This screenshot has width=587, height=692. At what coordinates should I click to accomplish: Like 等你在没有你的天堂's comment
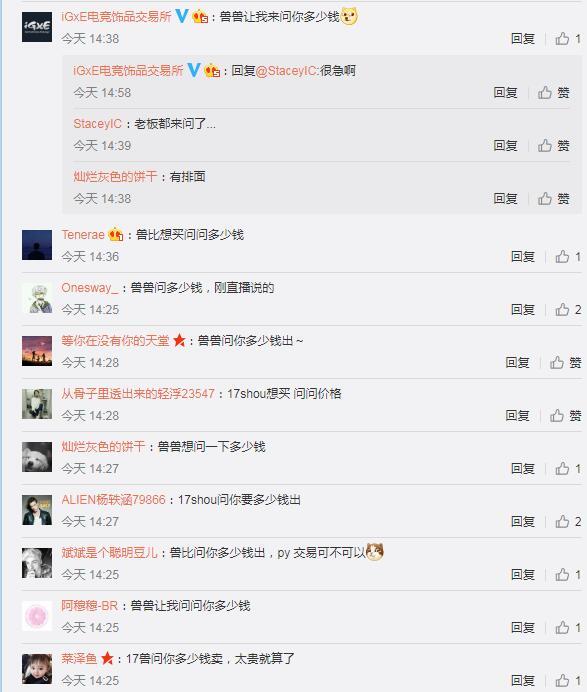[565, 362]
